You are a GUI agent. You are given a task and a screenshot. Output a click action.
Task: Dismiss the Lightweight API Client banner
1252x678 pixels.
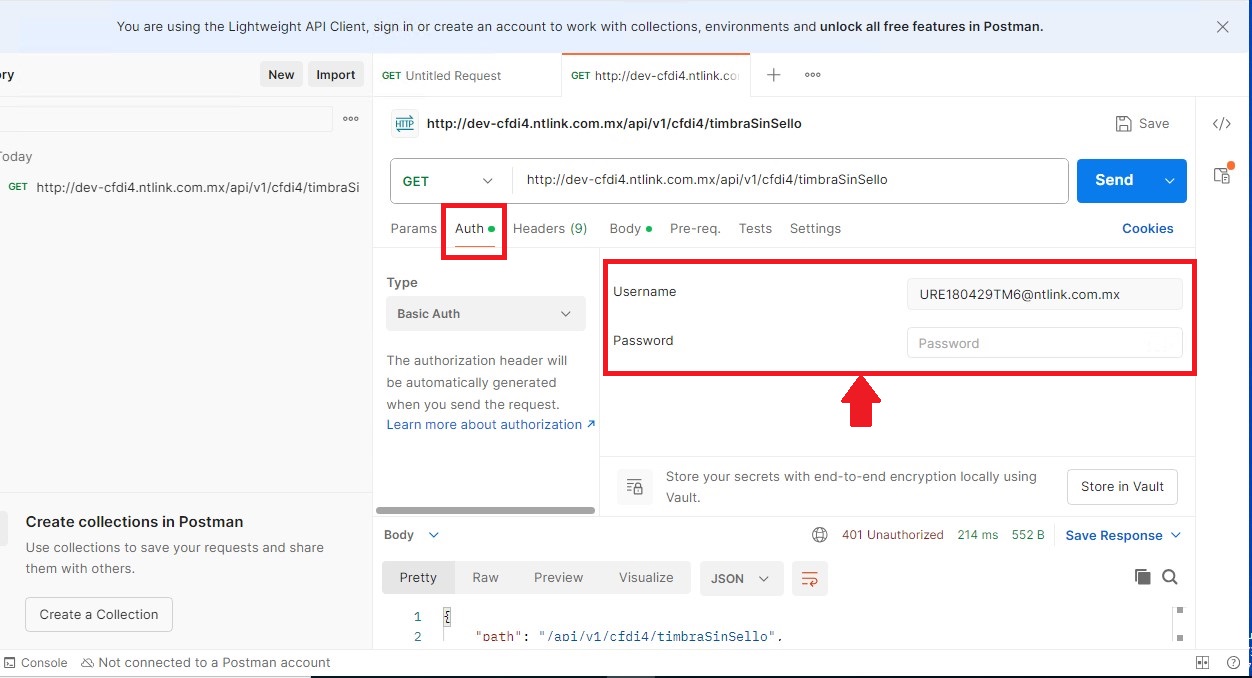point(1222,27)
